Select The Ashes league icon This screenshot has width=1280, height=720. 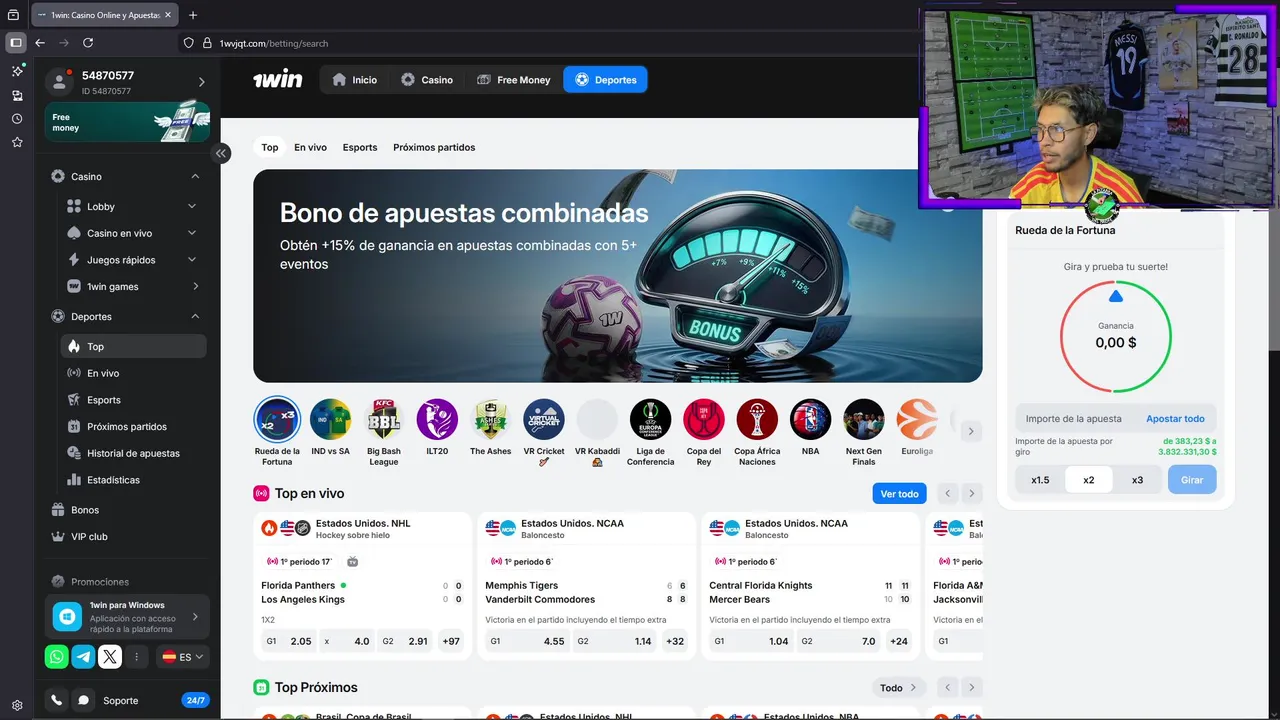(x=491, y=419)
